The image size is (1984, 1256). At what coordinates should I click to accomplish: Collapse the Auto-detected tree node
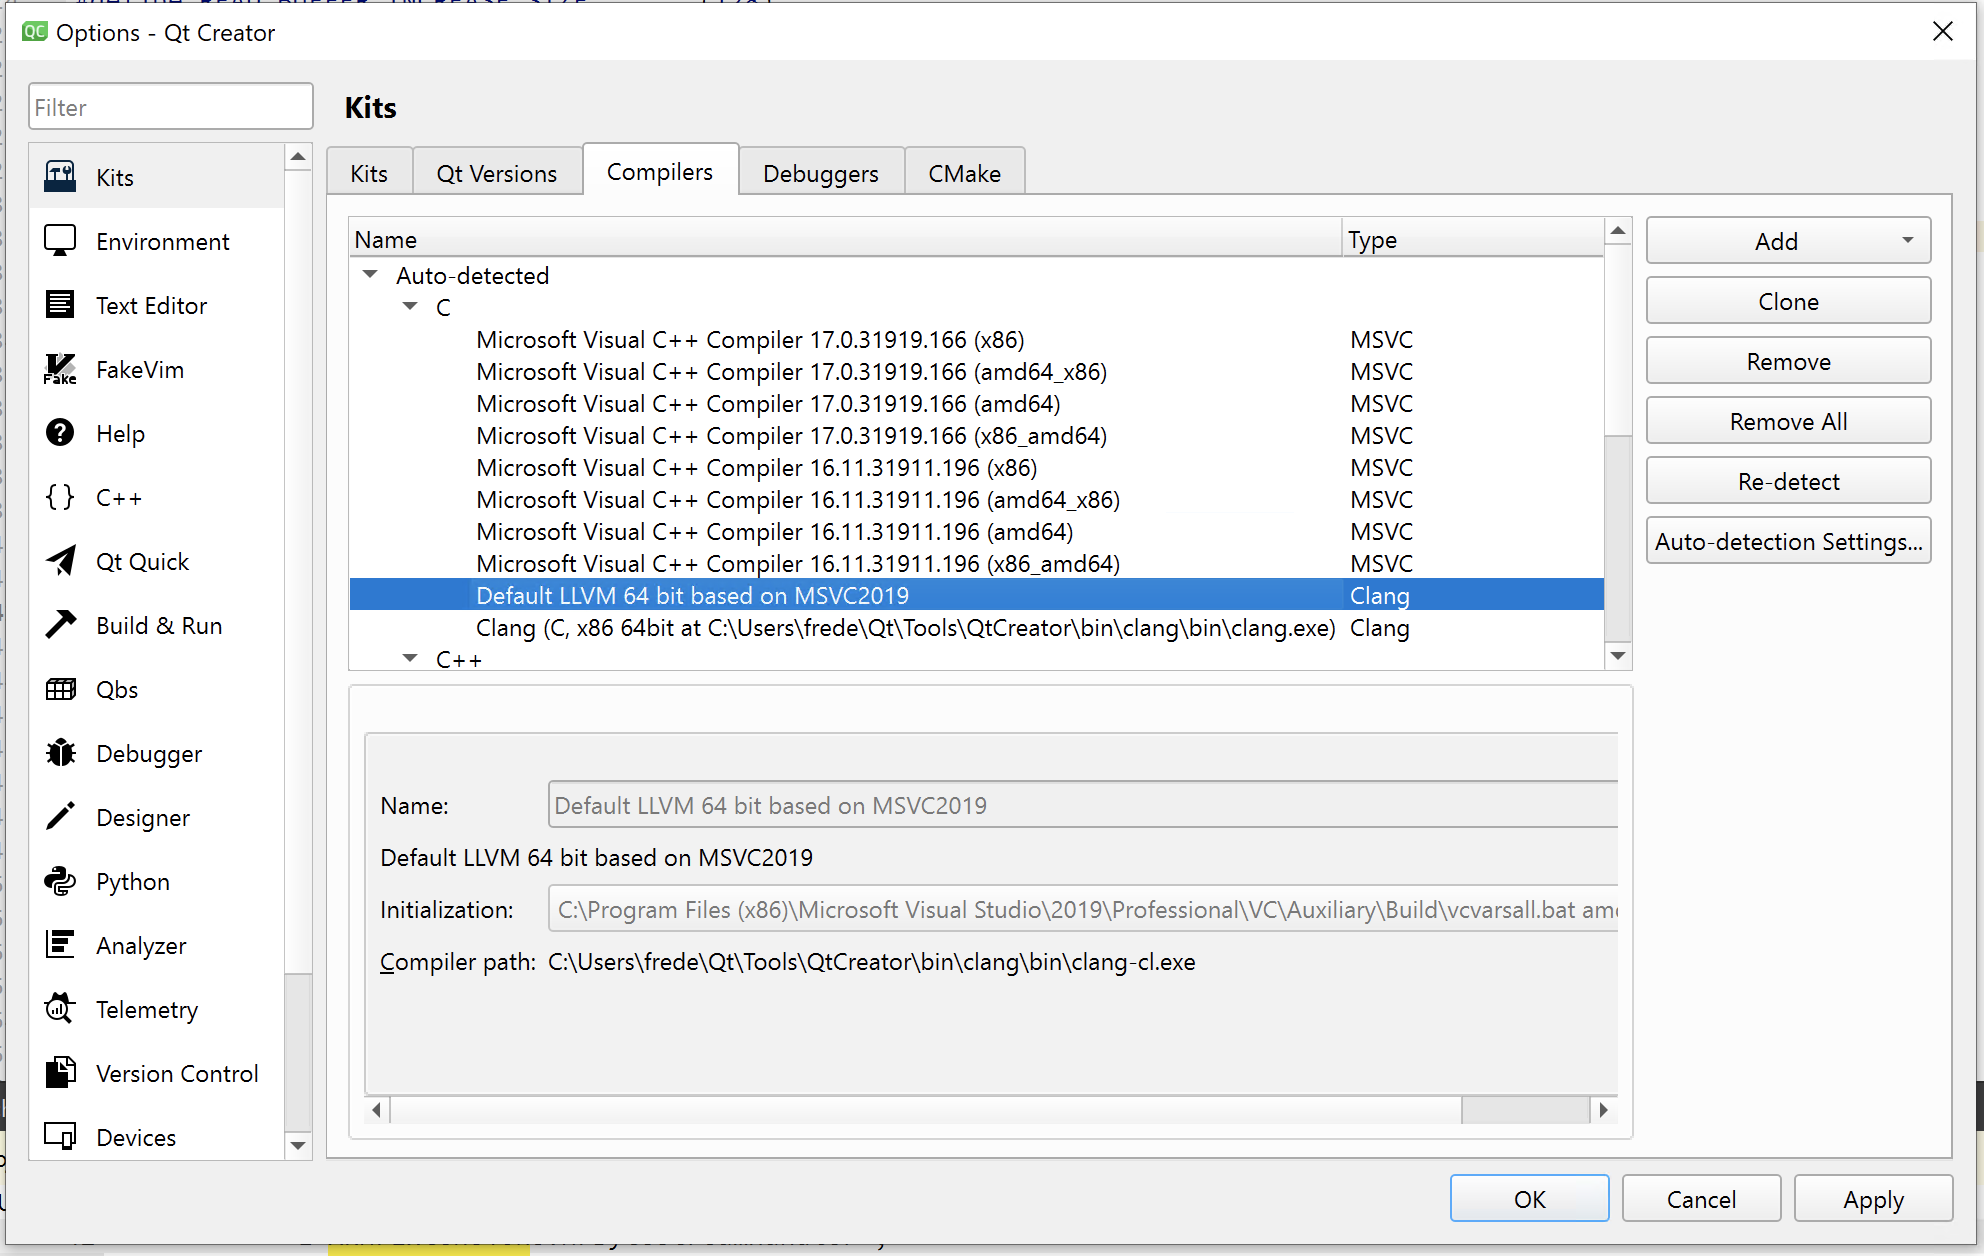[x=370, y=275]
